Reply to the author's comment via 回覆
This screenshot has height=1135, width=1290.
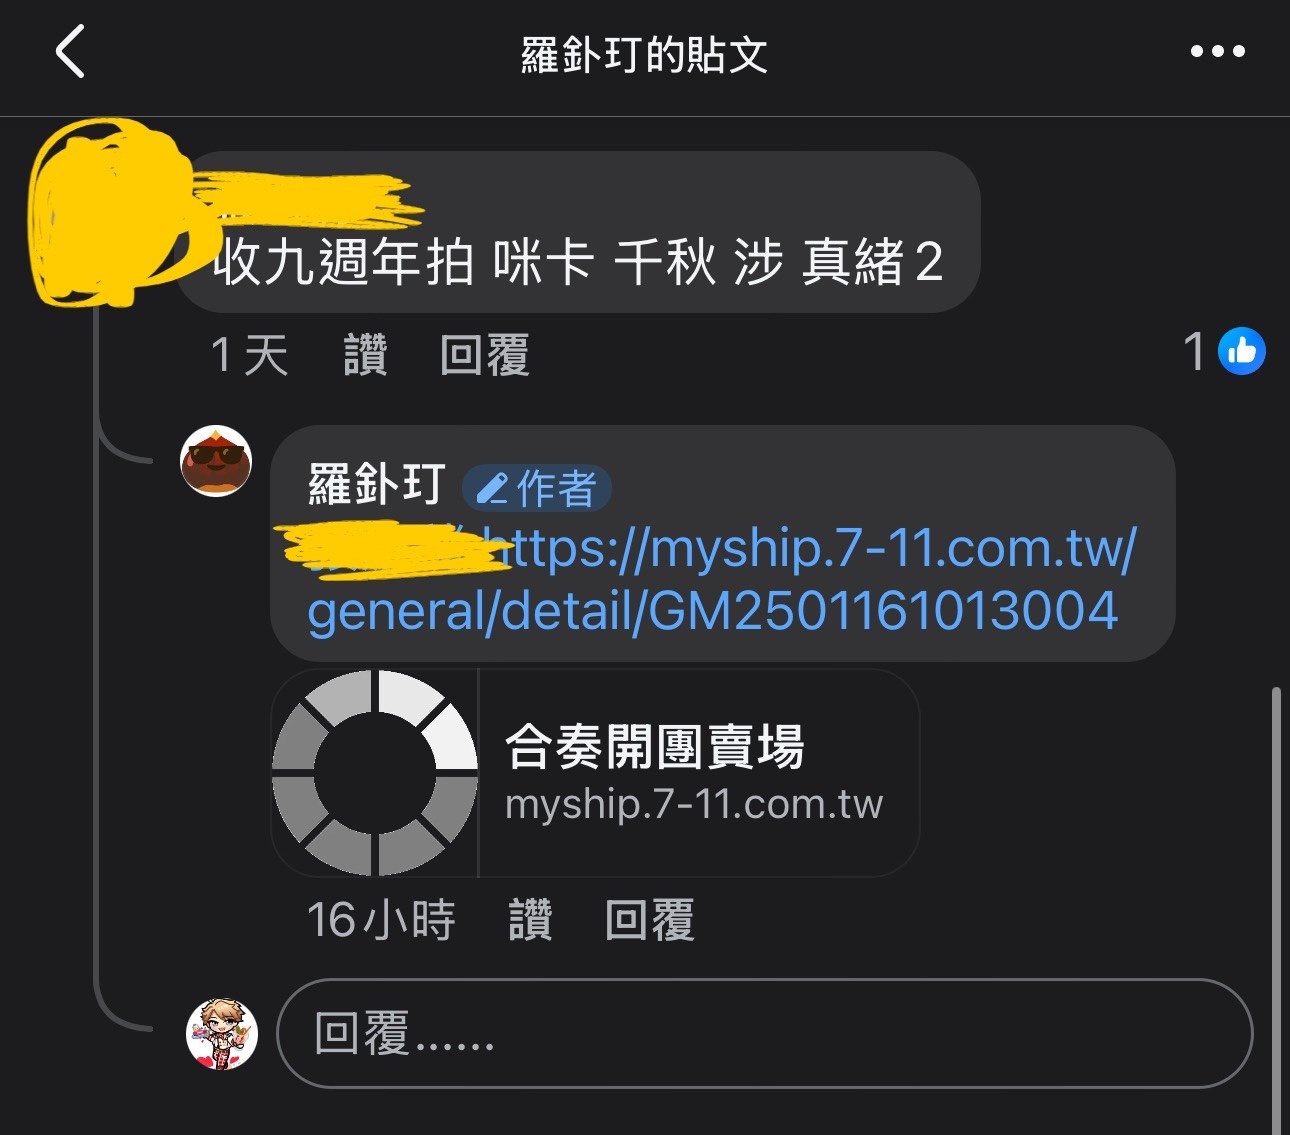click(650, 920)
